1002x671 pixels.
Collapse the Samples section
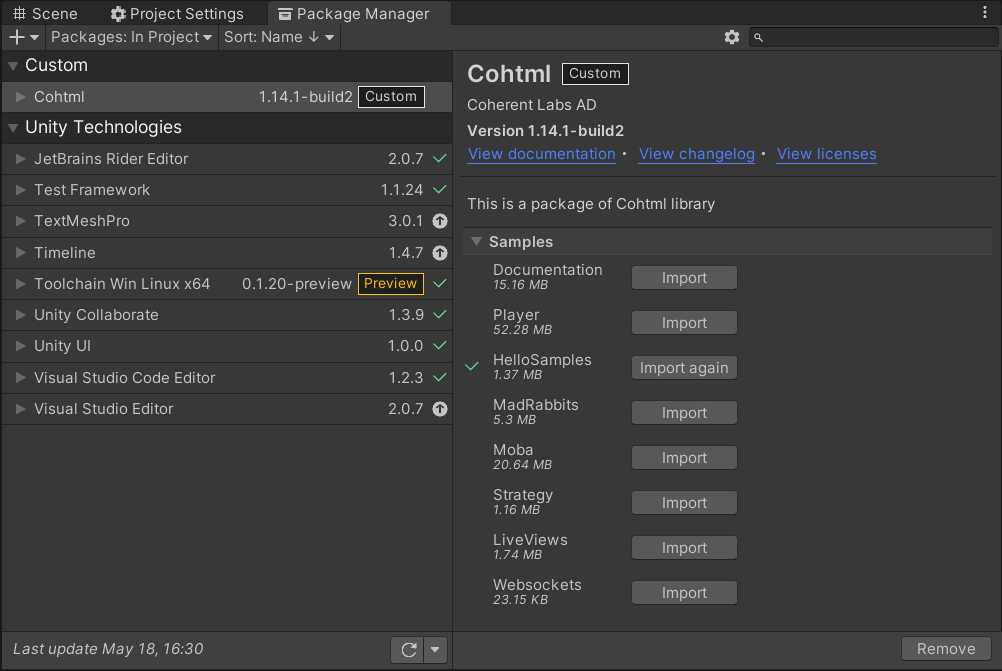click(476, 242)
